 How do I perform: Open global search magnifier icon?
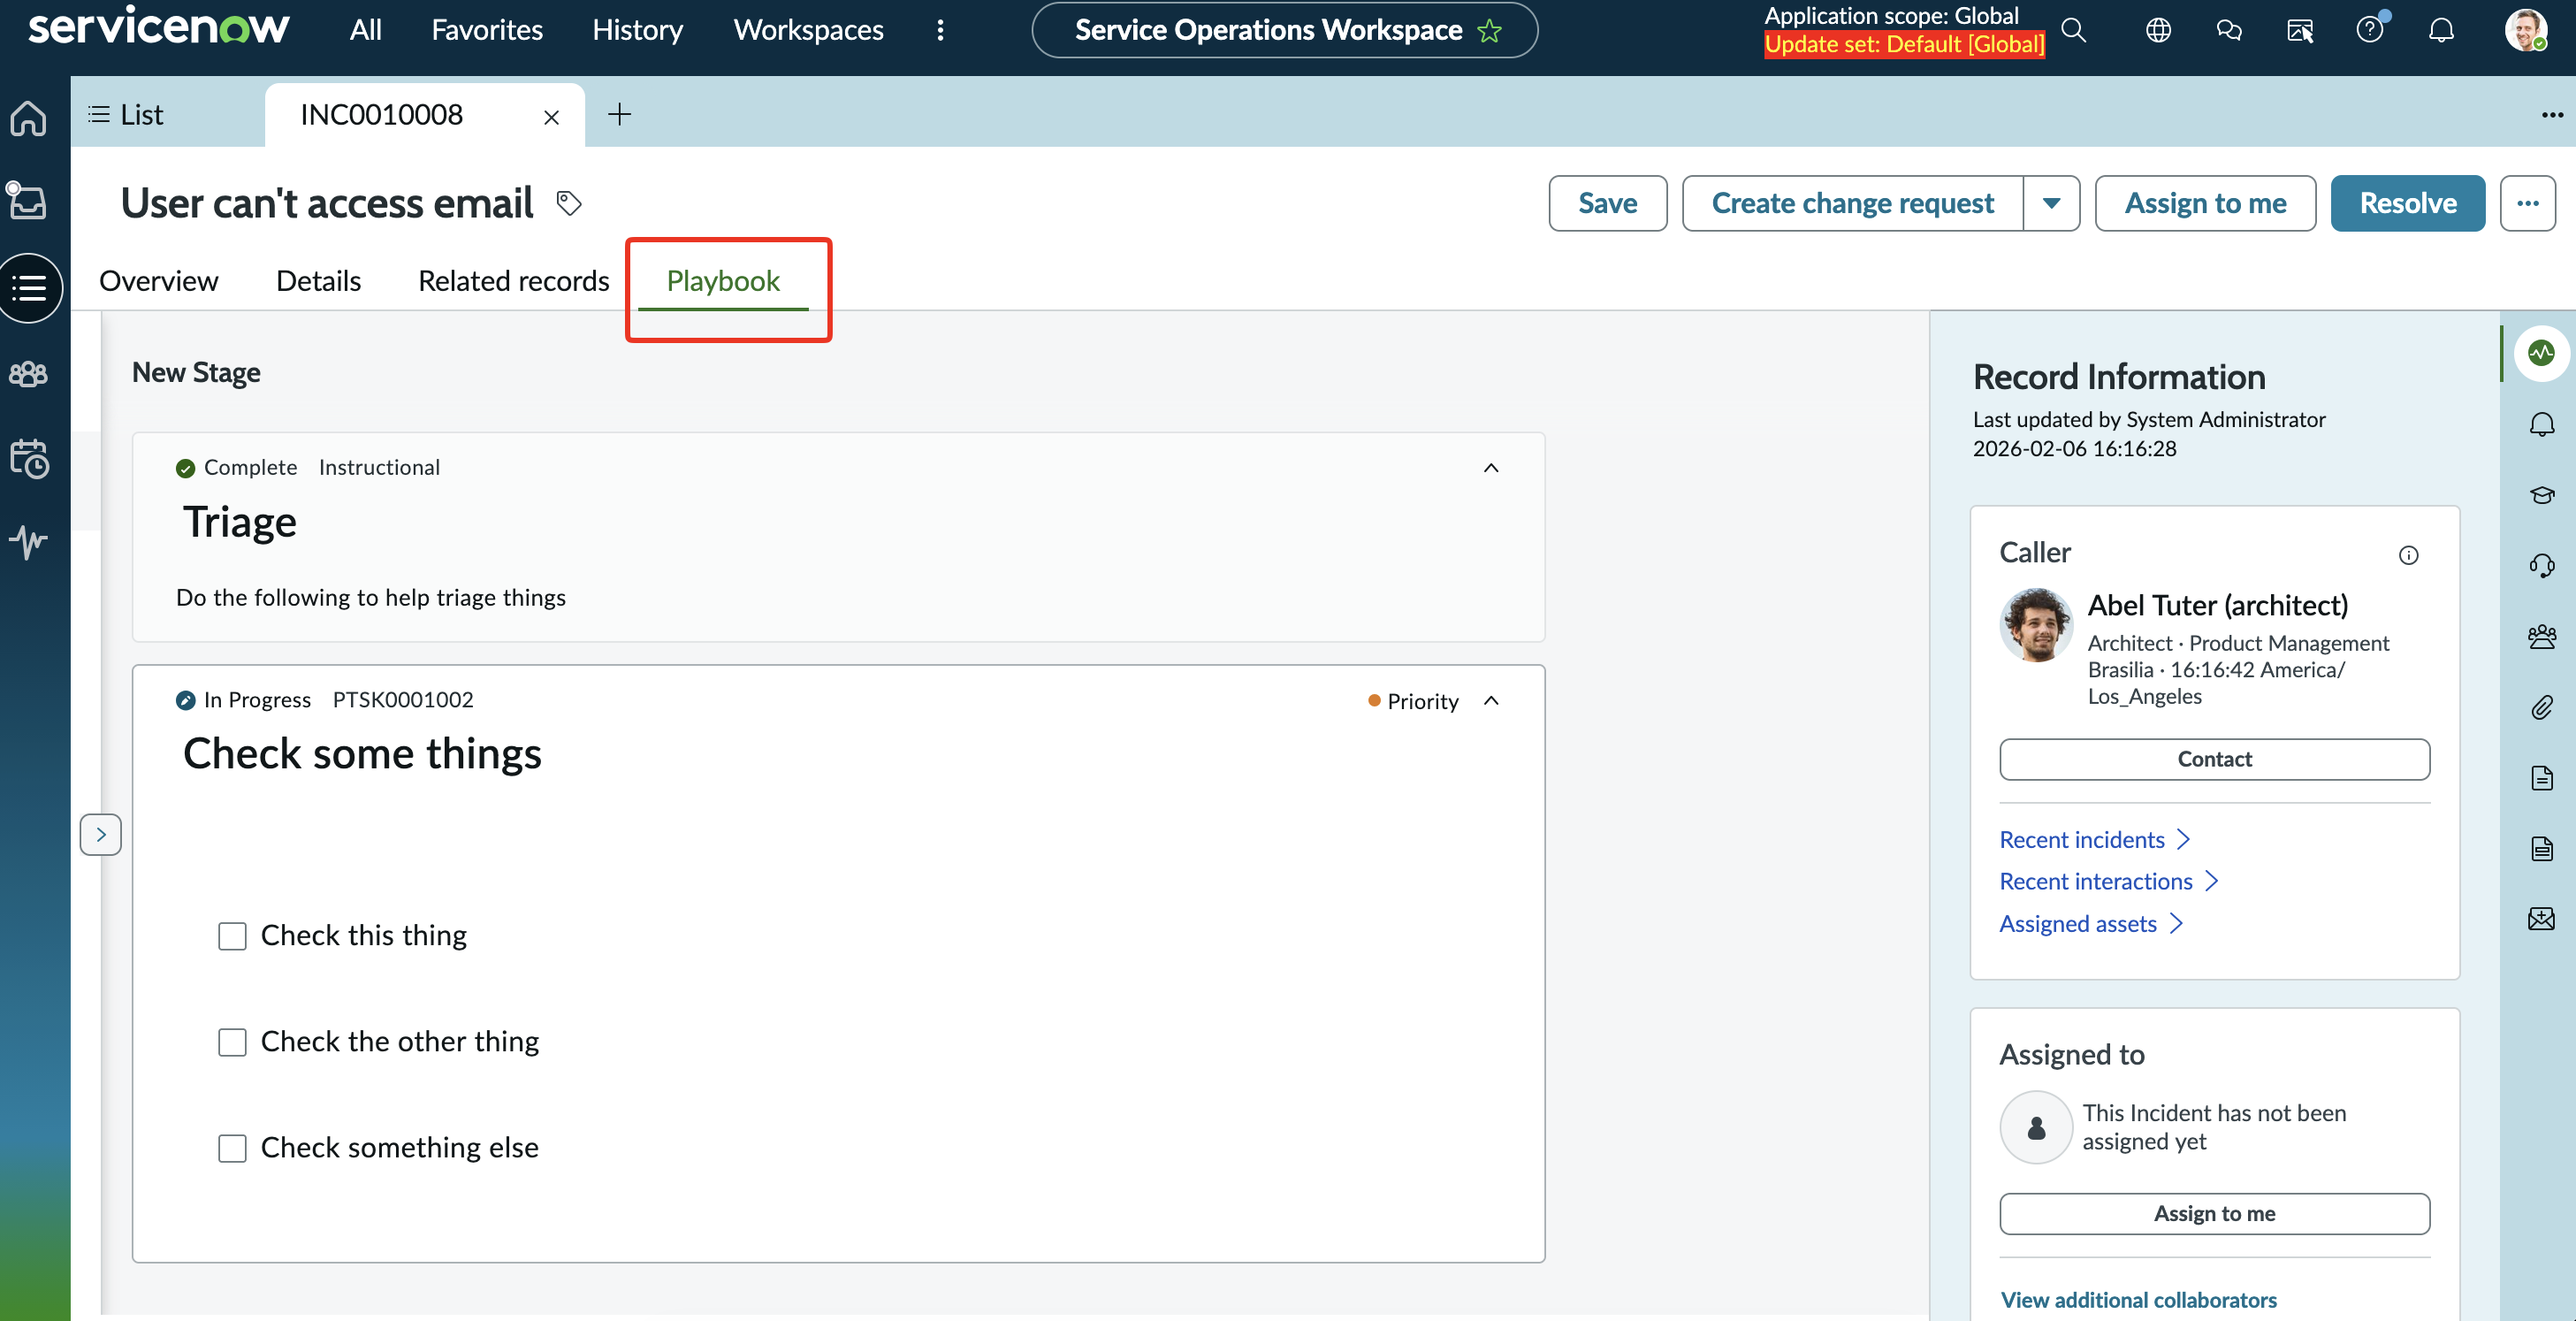coord(2074,30)
